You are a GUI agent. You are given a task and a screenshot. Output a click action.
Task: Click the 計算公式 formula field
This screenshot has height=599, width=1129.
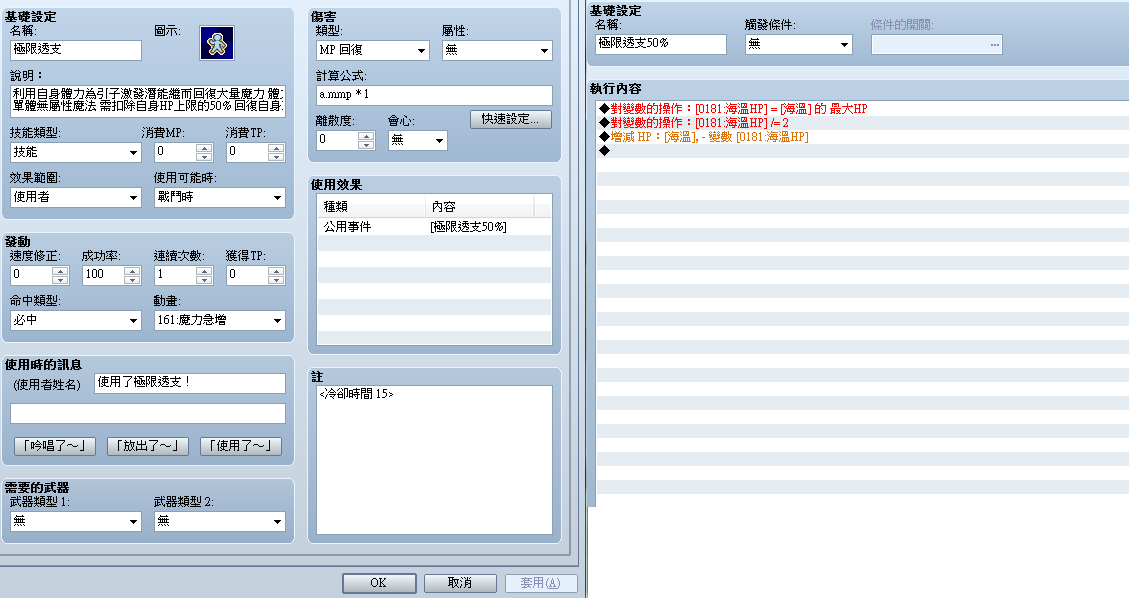(x=434, y=95)
